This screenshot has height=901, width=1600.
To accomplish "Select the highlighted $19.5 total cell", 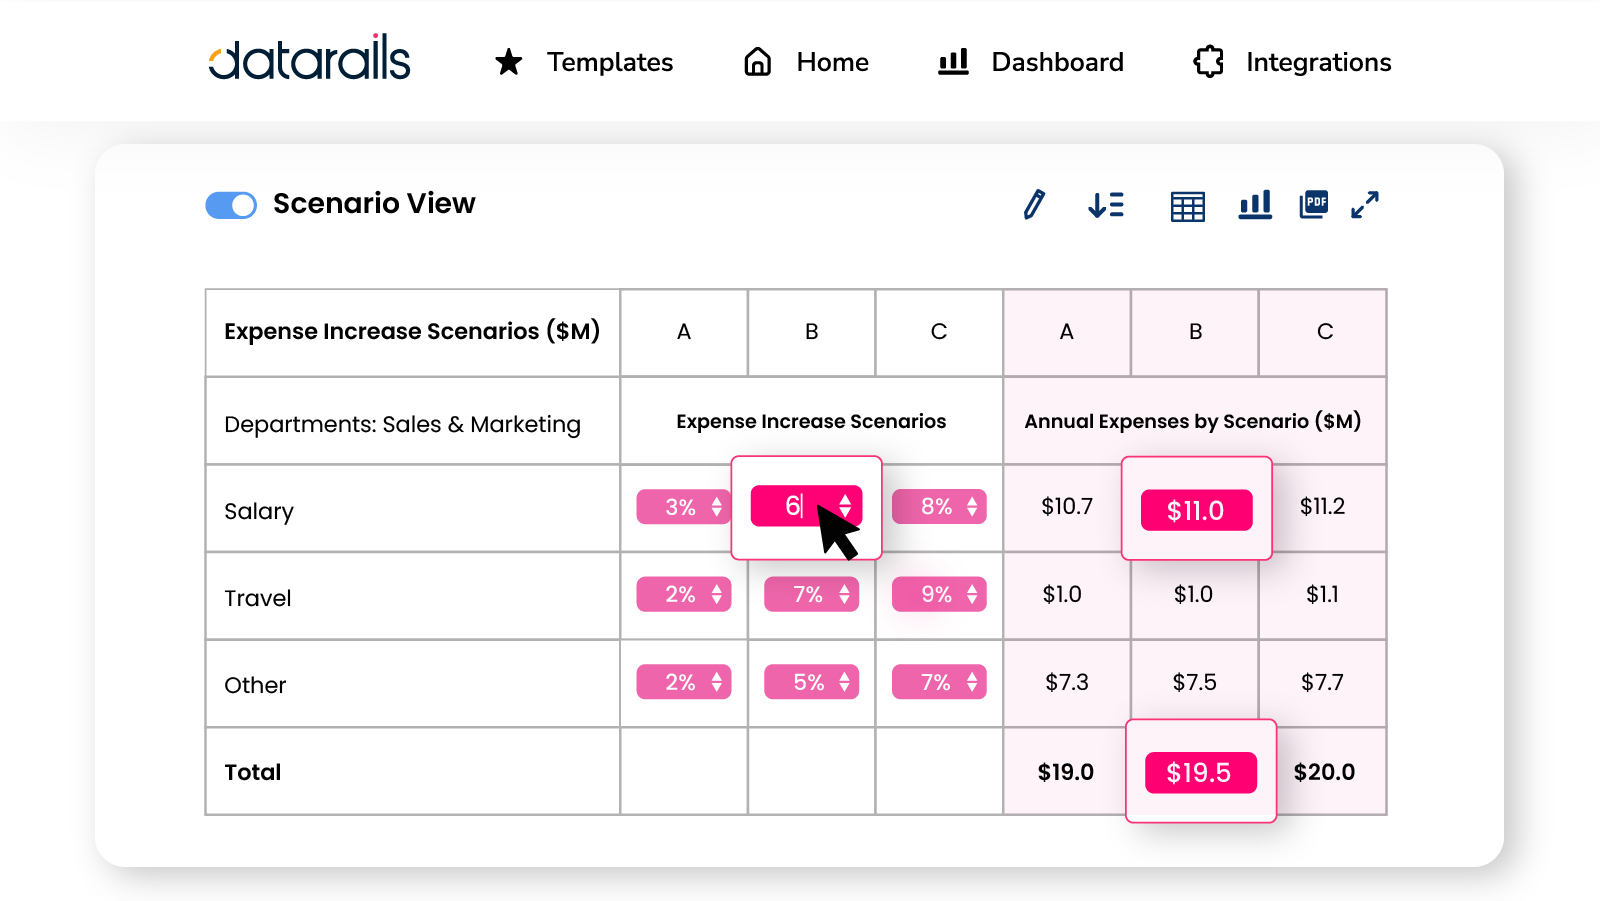I will 1200,772.
